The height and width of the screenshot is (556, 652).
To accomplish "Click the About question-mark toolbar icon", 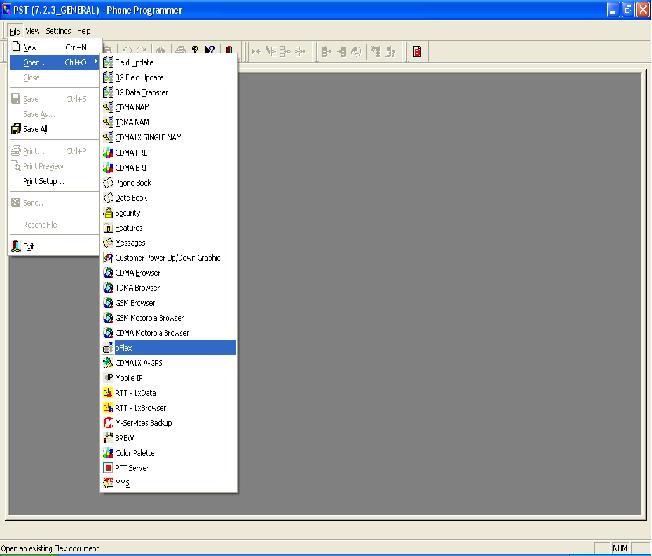I will [195, 50].
